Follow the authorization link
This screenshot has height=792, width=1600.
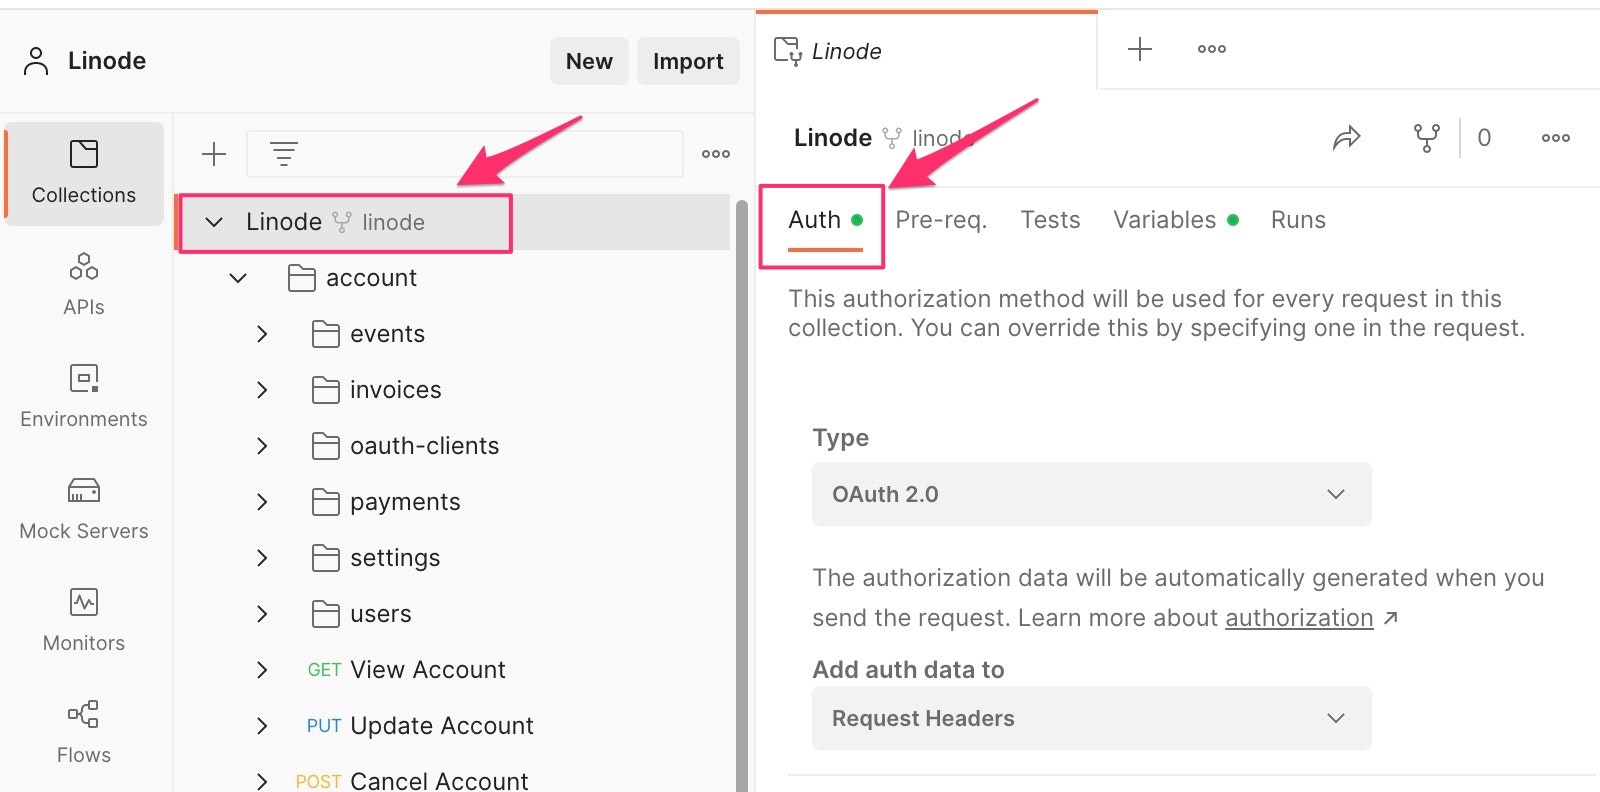click(x=1299, y=618)
